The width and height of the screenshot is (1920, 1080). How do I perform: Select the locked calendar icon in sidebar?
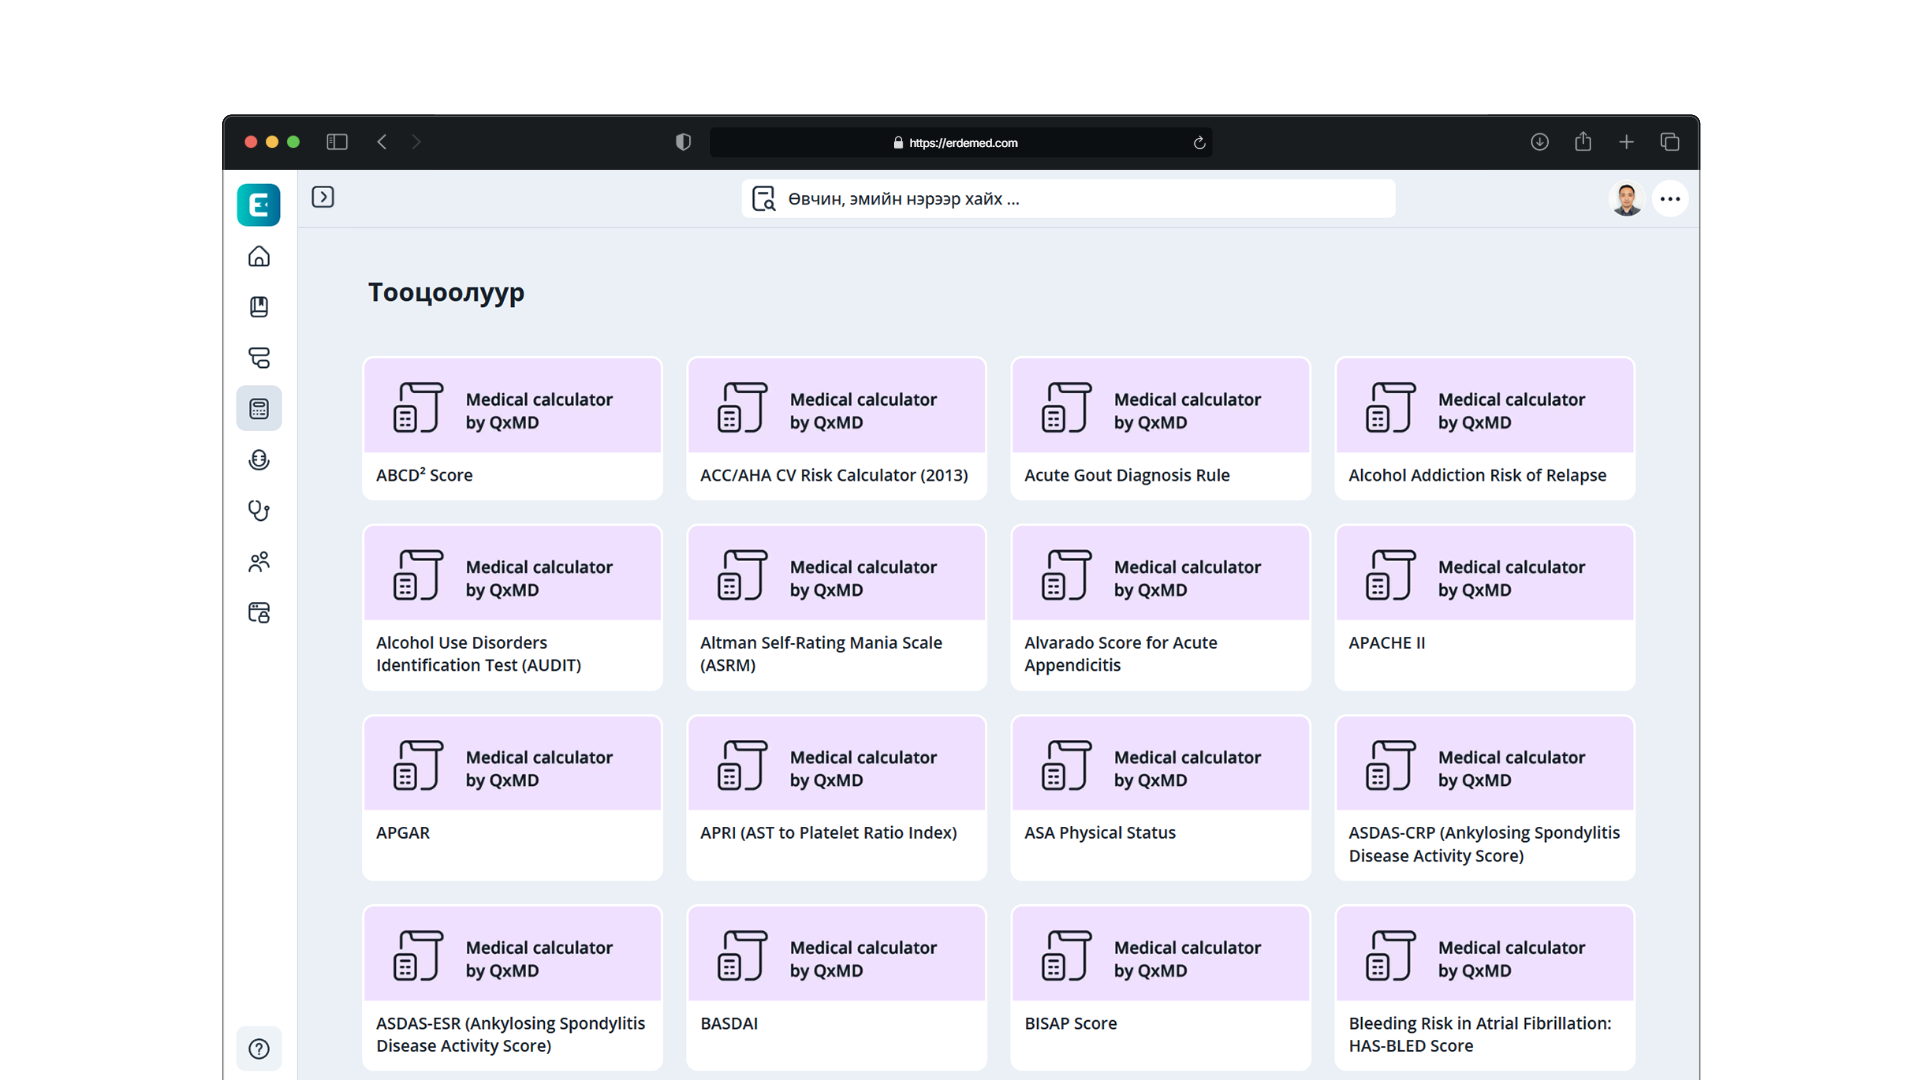point(259,613)
